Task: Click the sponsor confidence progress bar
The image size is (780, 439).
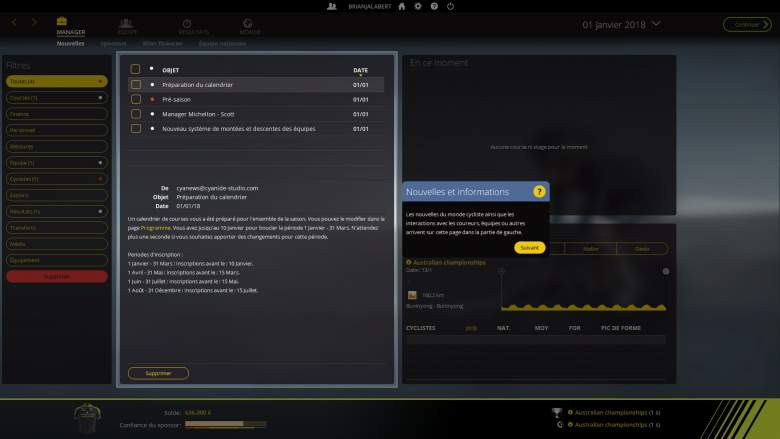Action: (226, 424)
